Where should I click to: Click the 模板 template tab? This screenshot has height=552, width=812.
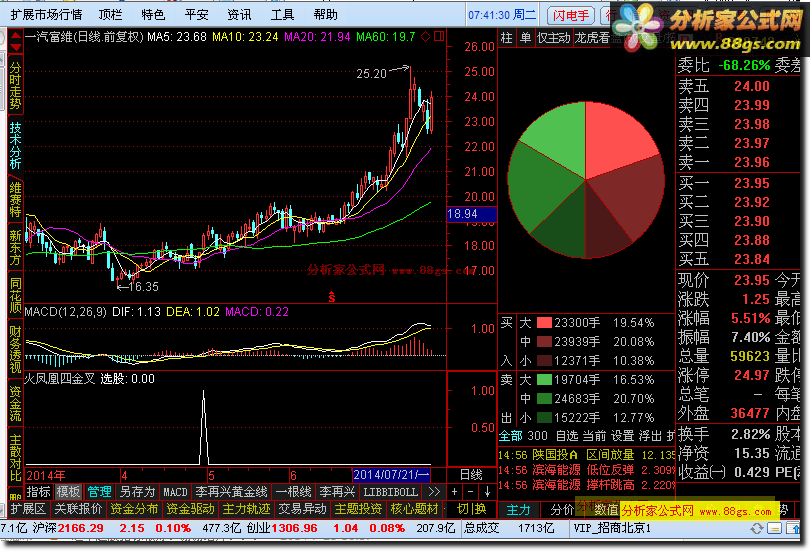coord(68,491)
